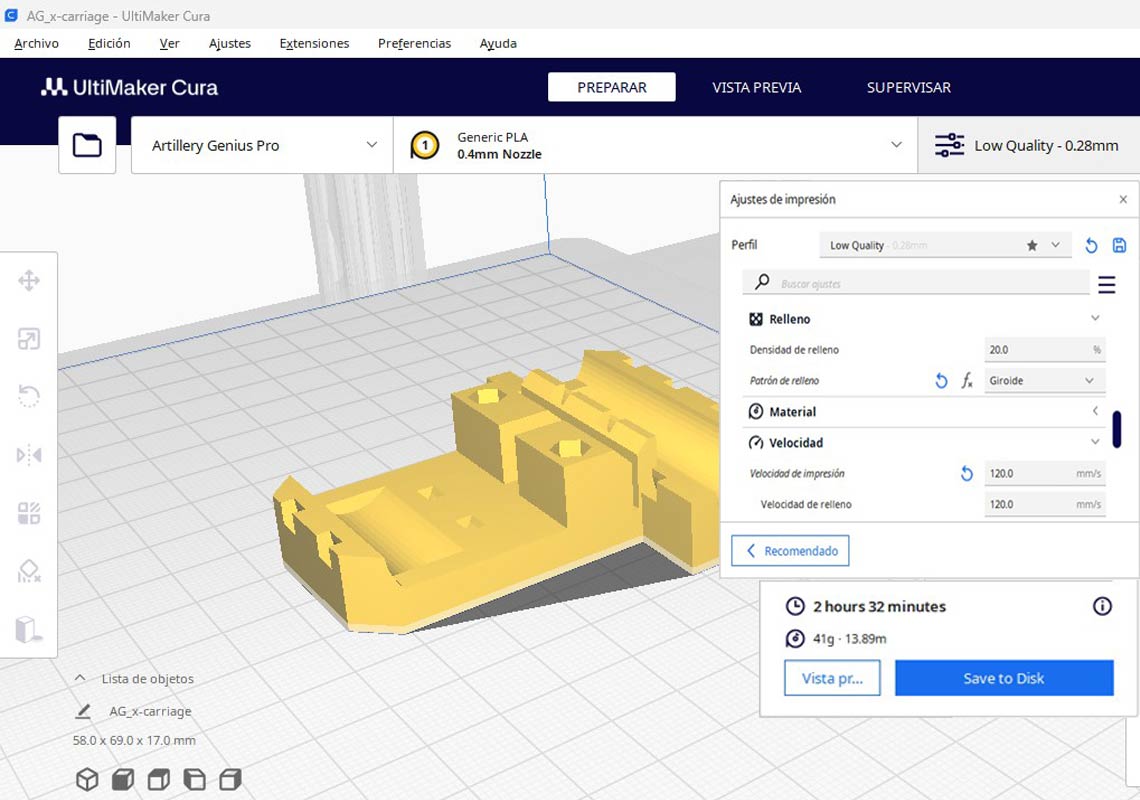Switch to the 3D perspective view cube
Screen dimensions: 1140x800
pyautogui.click(x=87, y=780)
